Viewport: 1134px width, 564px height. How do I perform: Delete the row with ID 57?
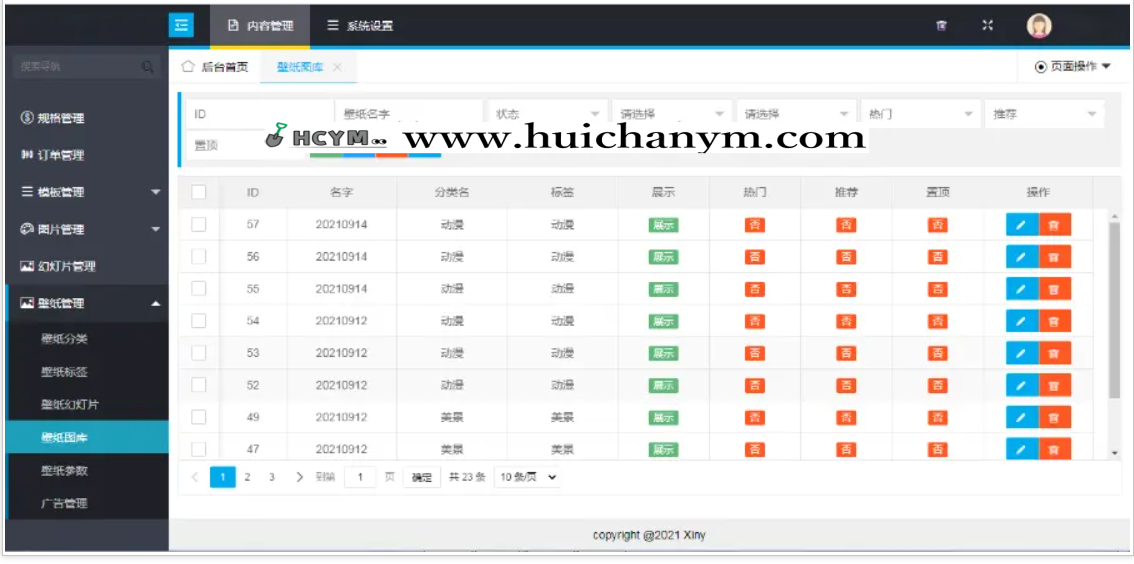[1054, 225]
